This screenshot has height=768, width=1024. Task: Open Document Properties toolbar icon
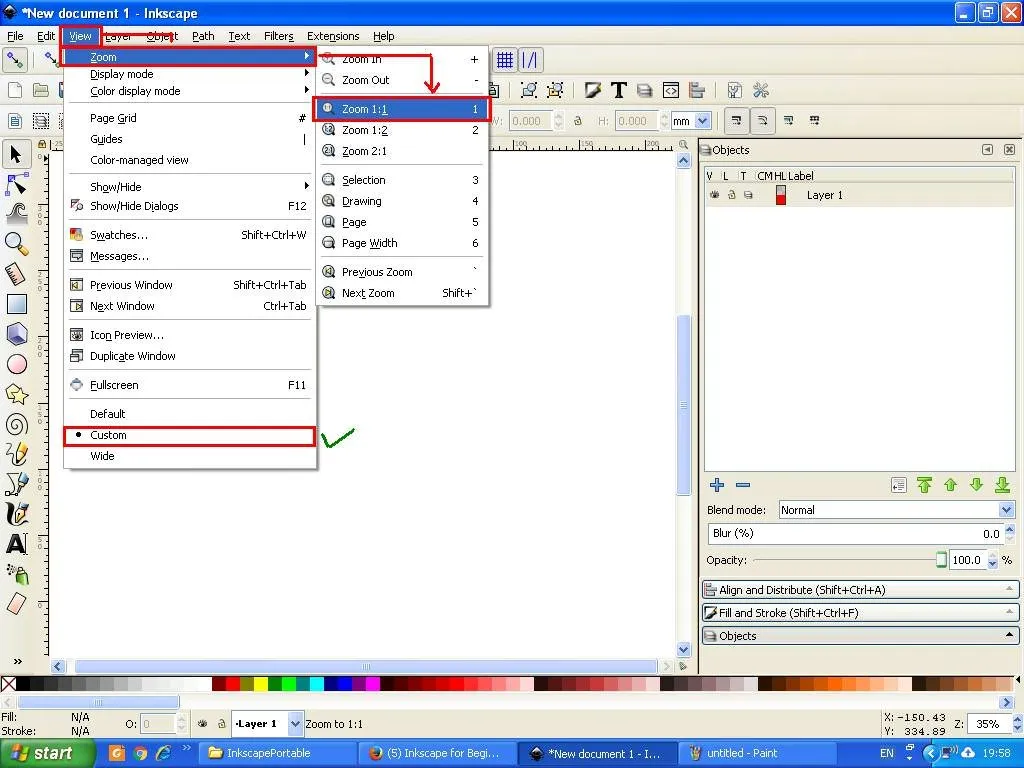point(735,90)
